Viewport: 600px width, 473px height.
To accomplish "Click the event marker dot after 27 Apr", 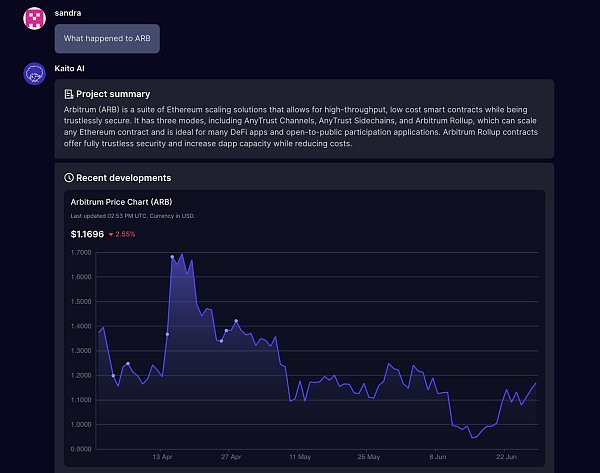I will (x=236, y=321).
